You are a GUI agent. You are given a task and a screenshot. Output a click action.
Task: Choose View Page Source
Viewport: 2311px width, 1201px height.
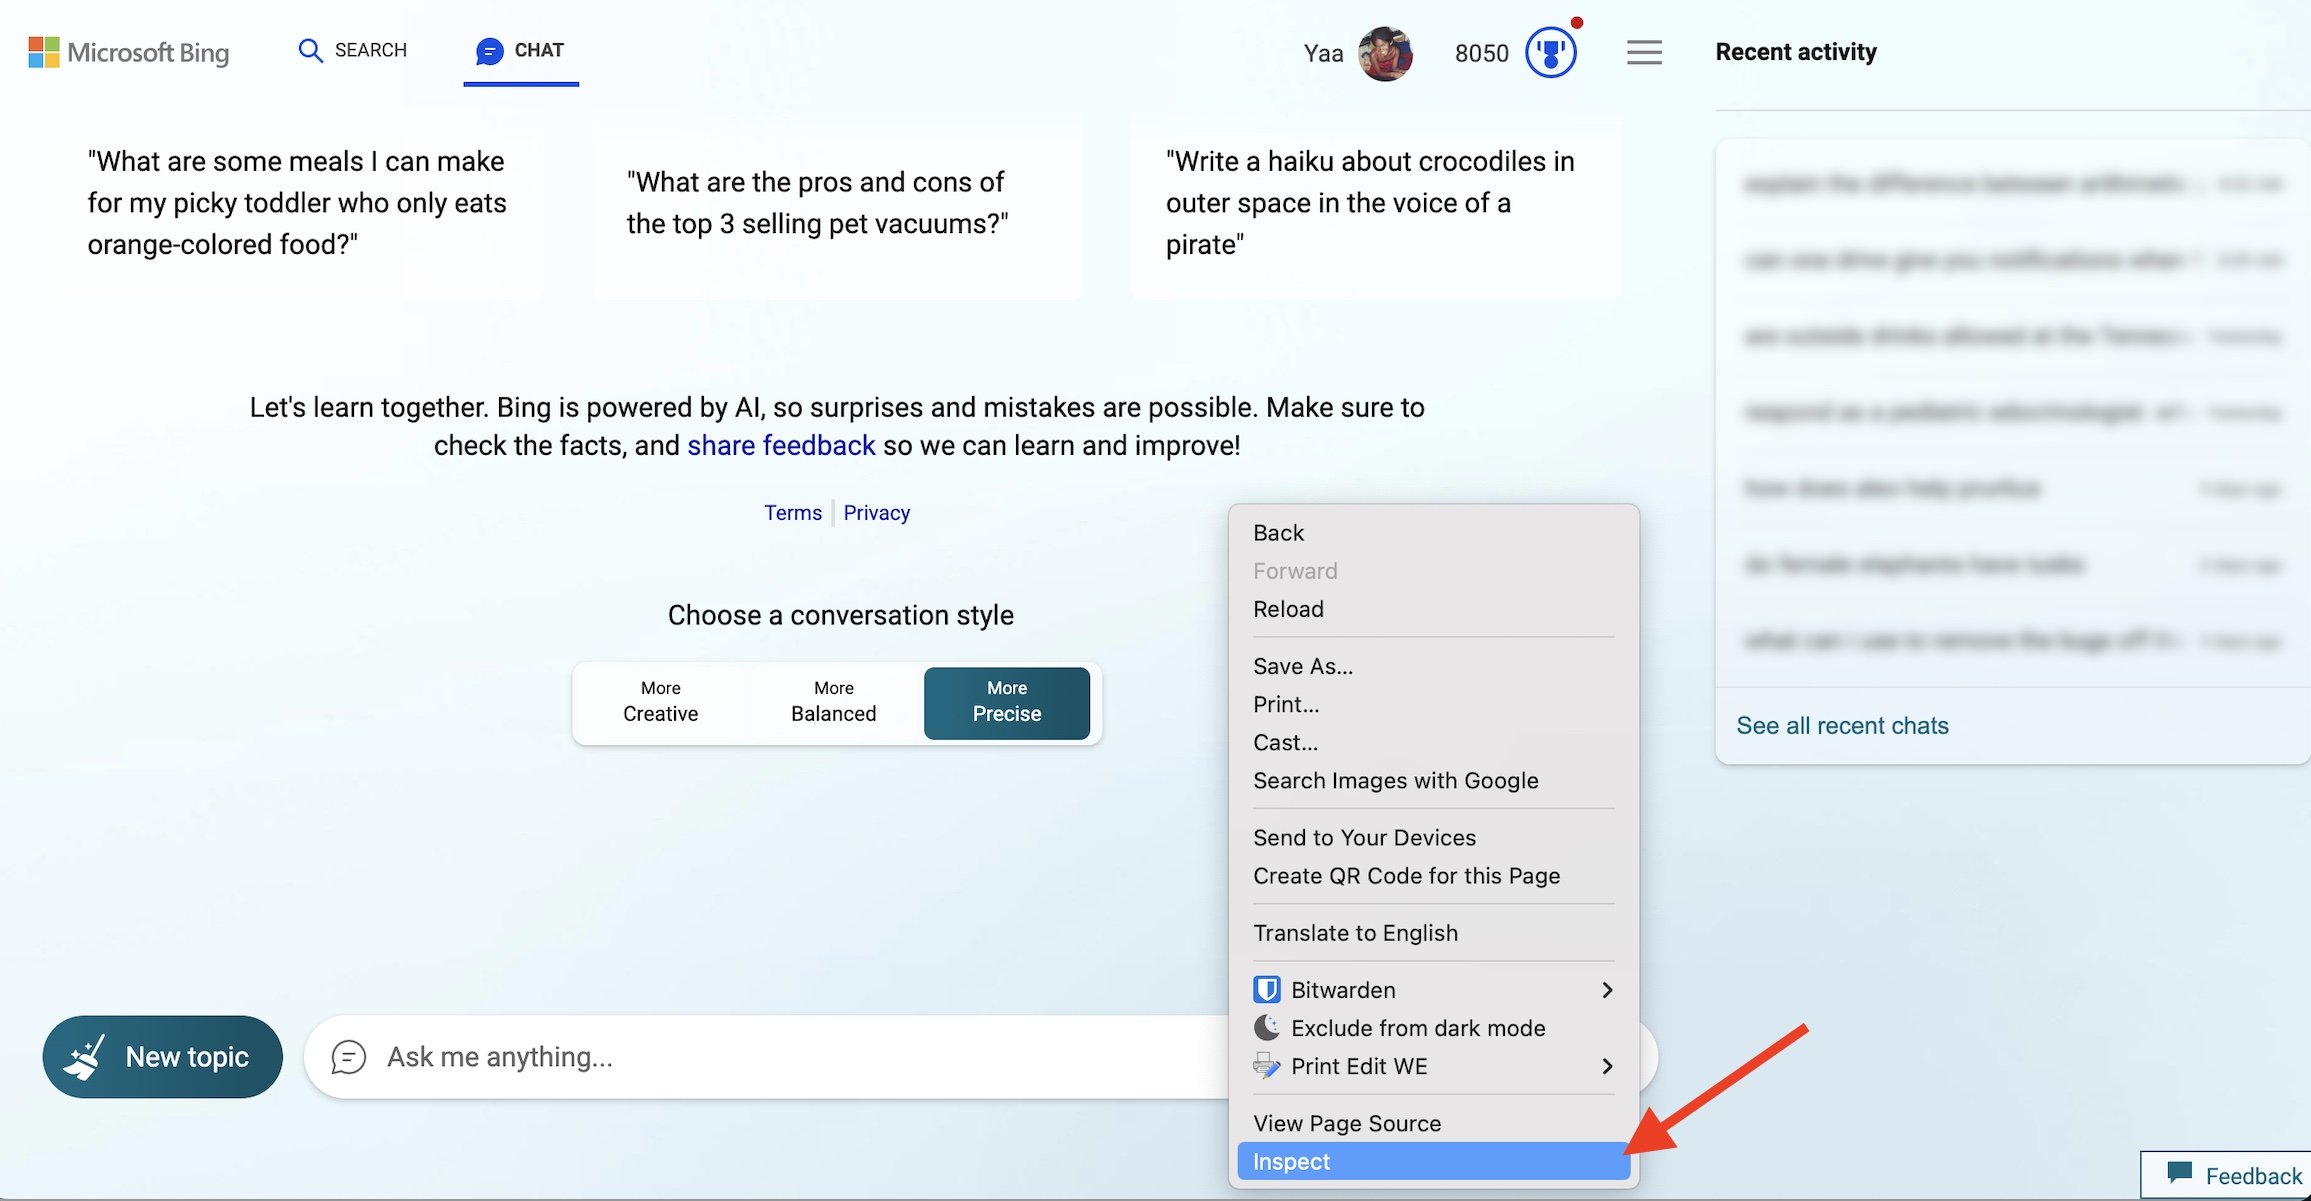[1434, 1123]
